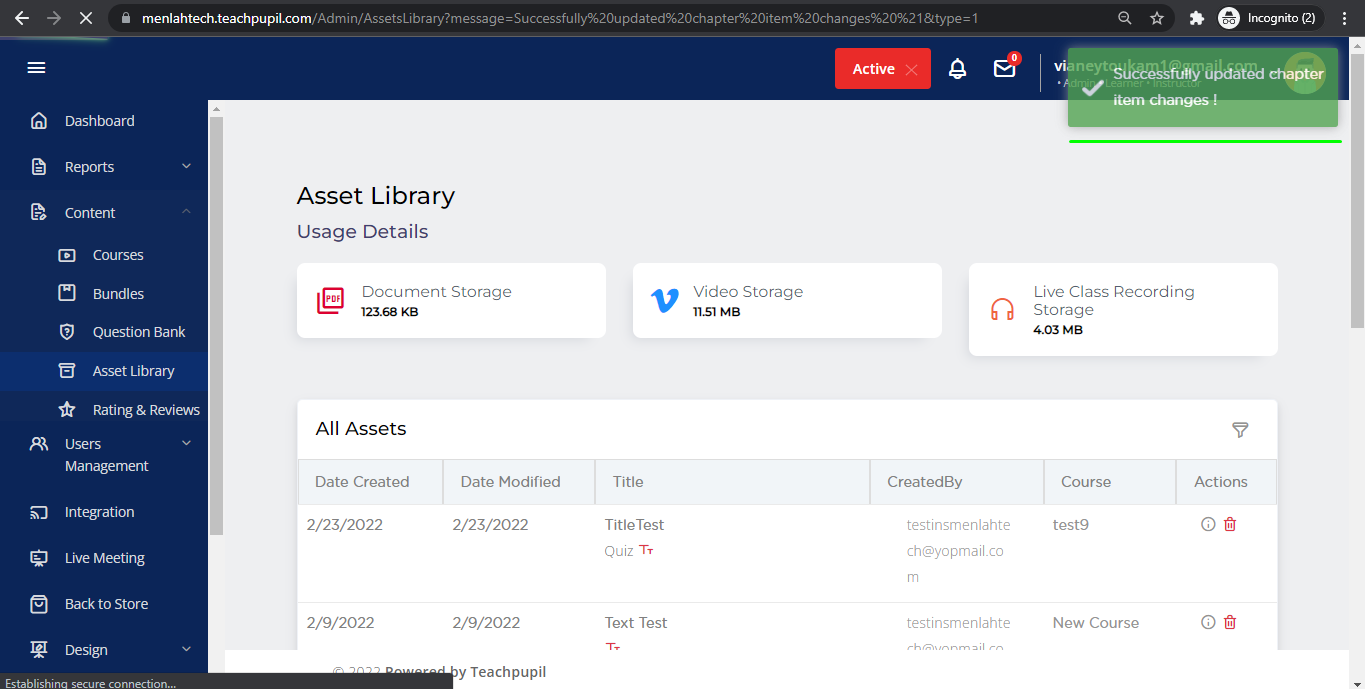1365x689 pixels.
Task: Collapse the Content menu
Action: point(186,212)
